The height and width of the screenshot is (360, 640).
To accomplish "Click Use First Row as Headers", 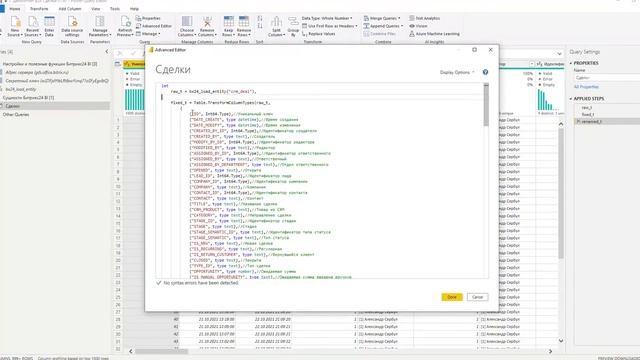I will [330, 26].
